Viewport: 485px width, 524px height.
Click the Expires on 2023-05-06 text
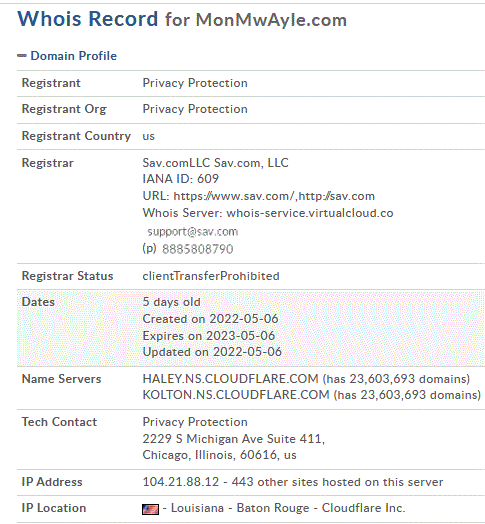209,336
